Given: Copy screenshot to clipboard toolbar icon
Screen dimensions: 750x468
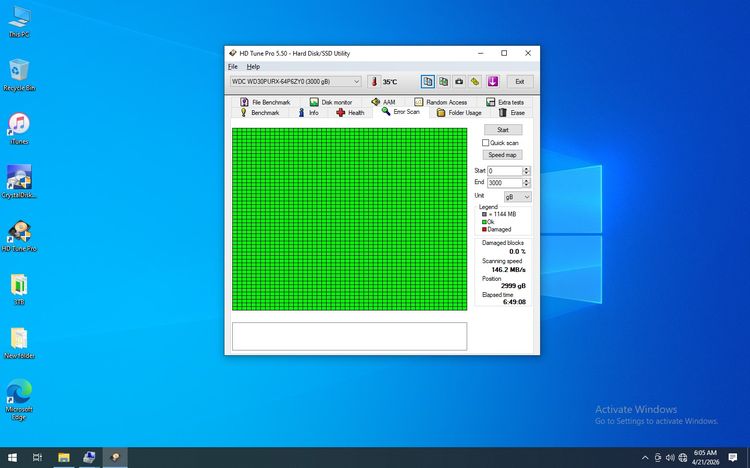Looking at the screenshot, I should click(443, 81).
